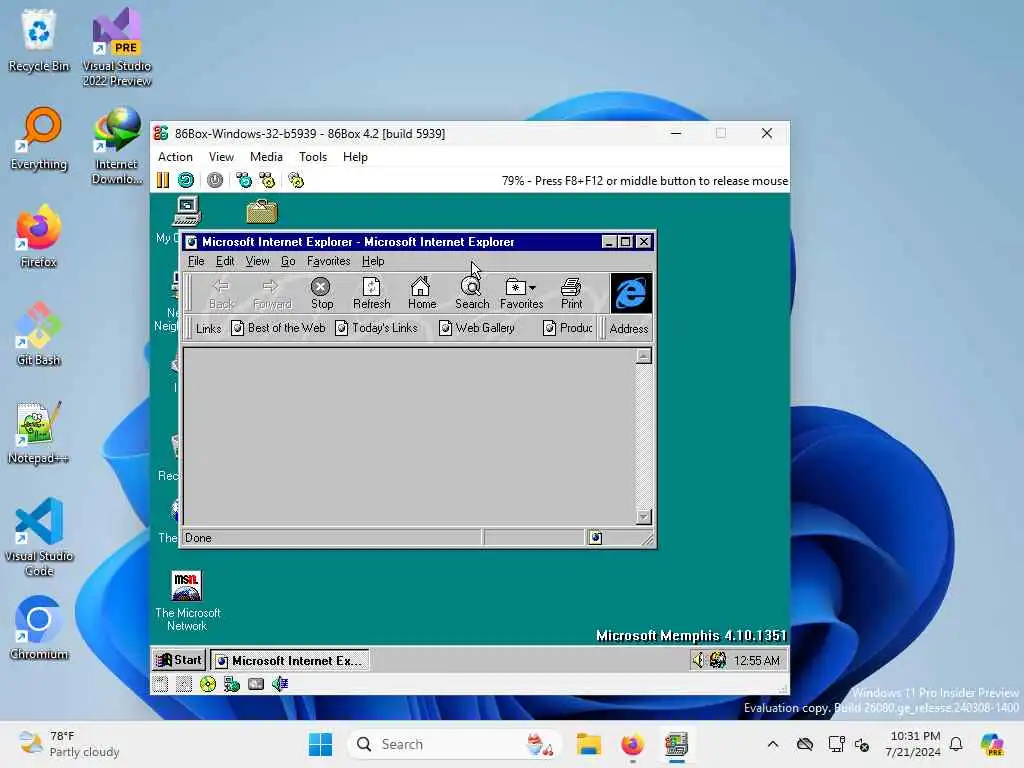Screen dimensions: 1024x768
Task: Go to Home page in Internet Explorer
Action: [x=422, y=293]
